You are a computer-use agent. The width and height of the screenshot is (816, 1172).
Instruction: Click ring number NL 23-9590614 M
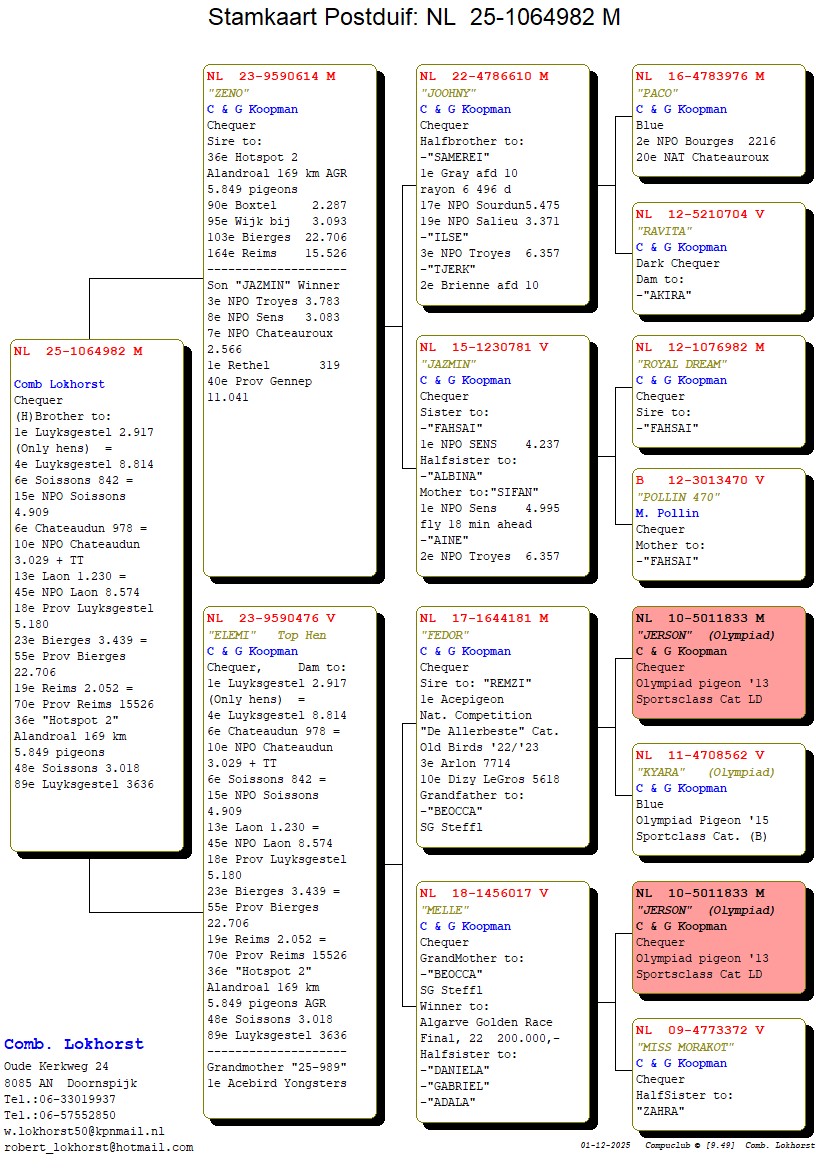271,76
